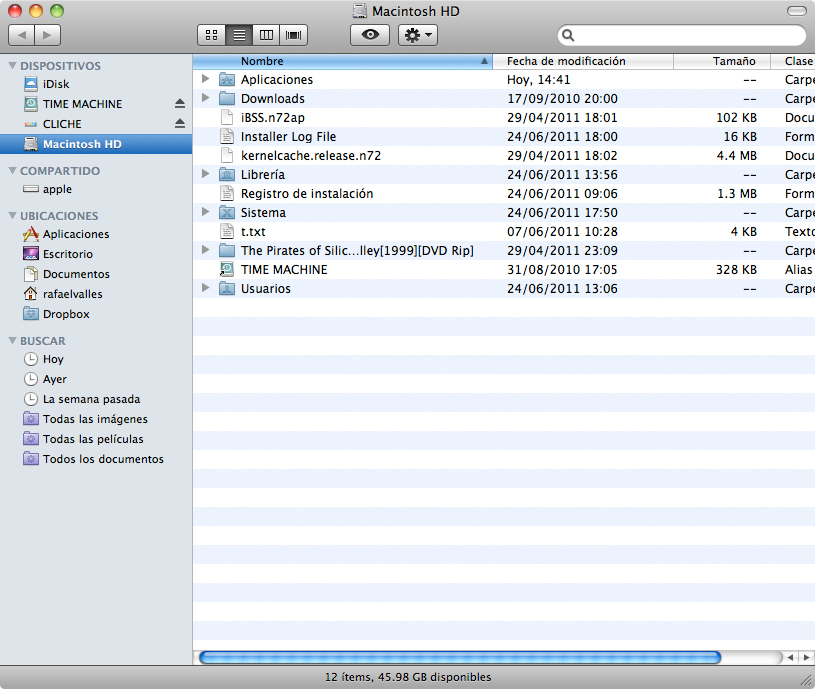The width and height of the screenshot is (815, 689).
Task: Switch to icon view
Action: tap(212, 35)
